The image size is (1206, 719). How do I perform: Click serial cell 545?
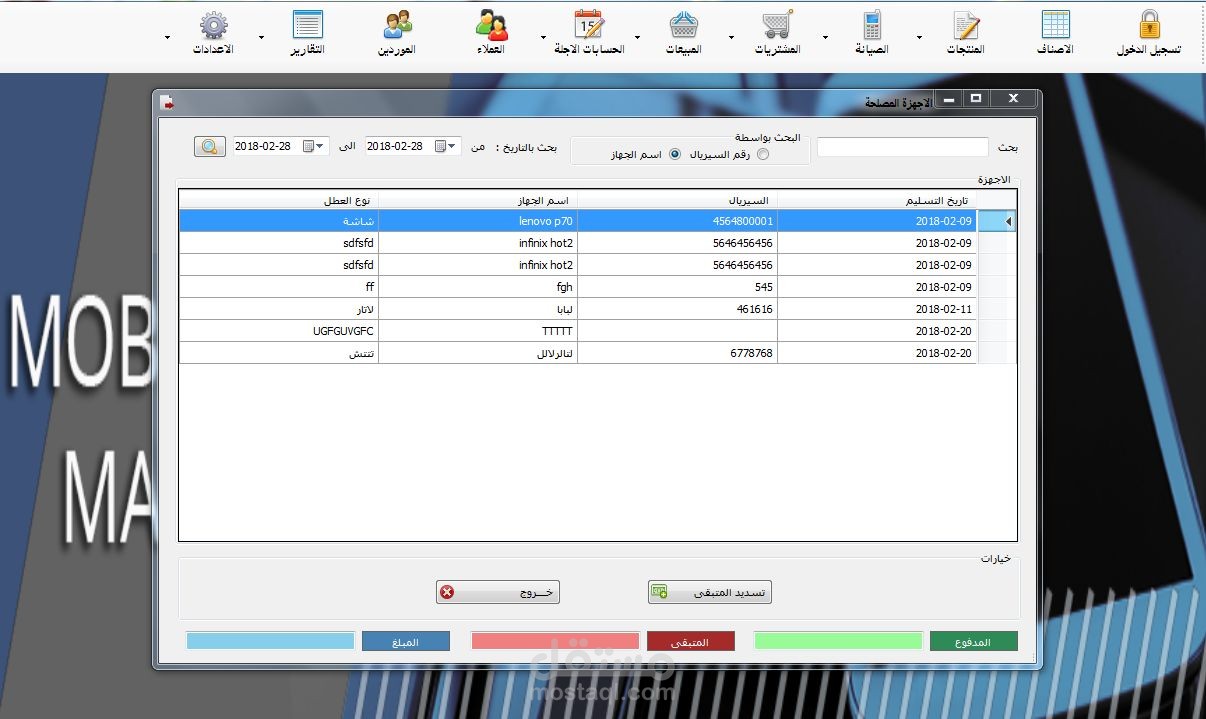click(x=678, y=287)
